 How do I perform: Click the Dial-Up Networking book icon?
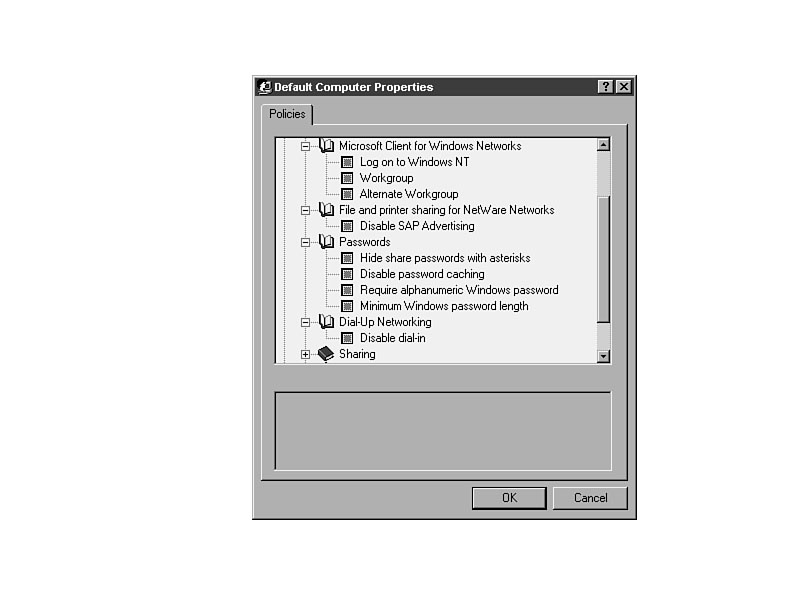pos(326,321)
